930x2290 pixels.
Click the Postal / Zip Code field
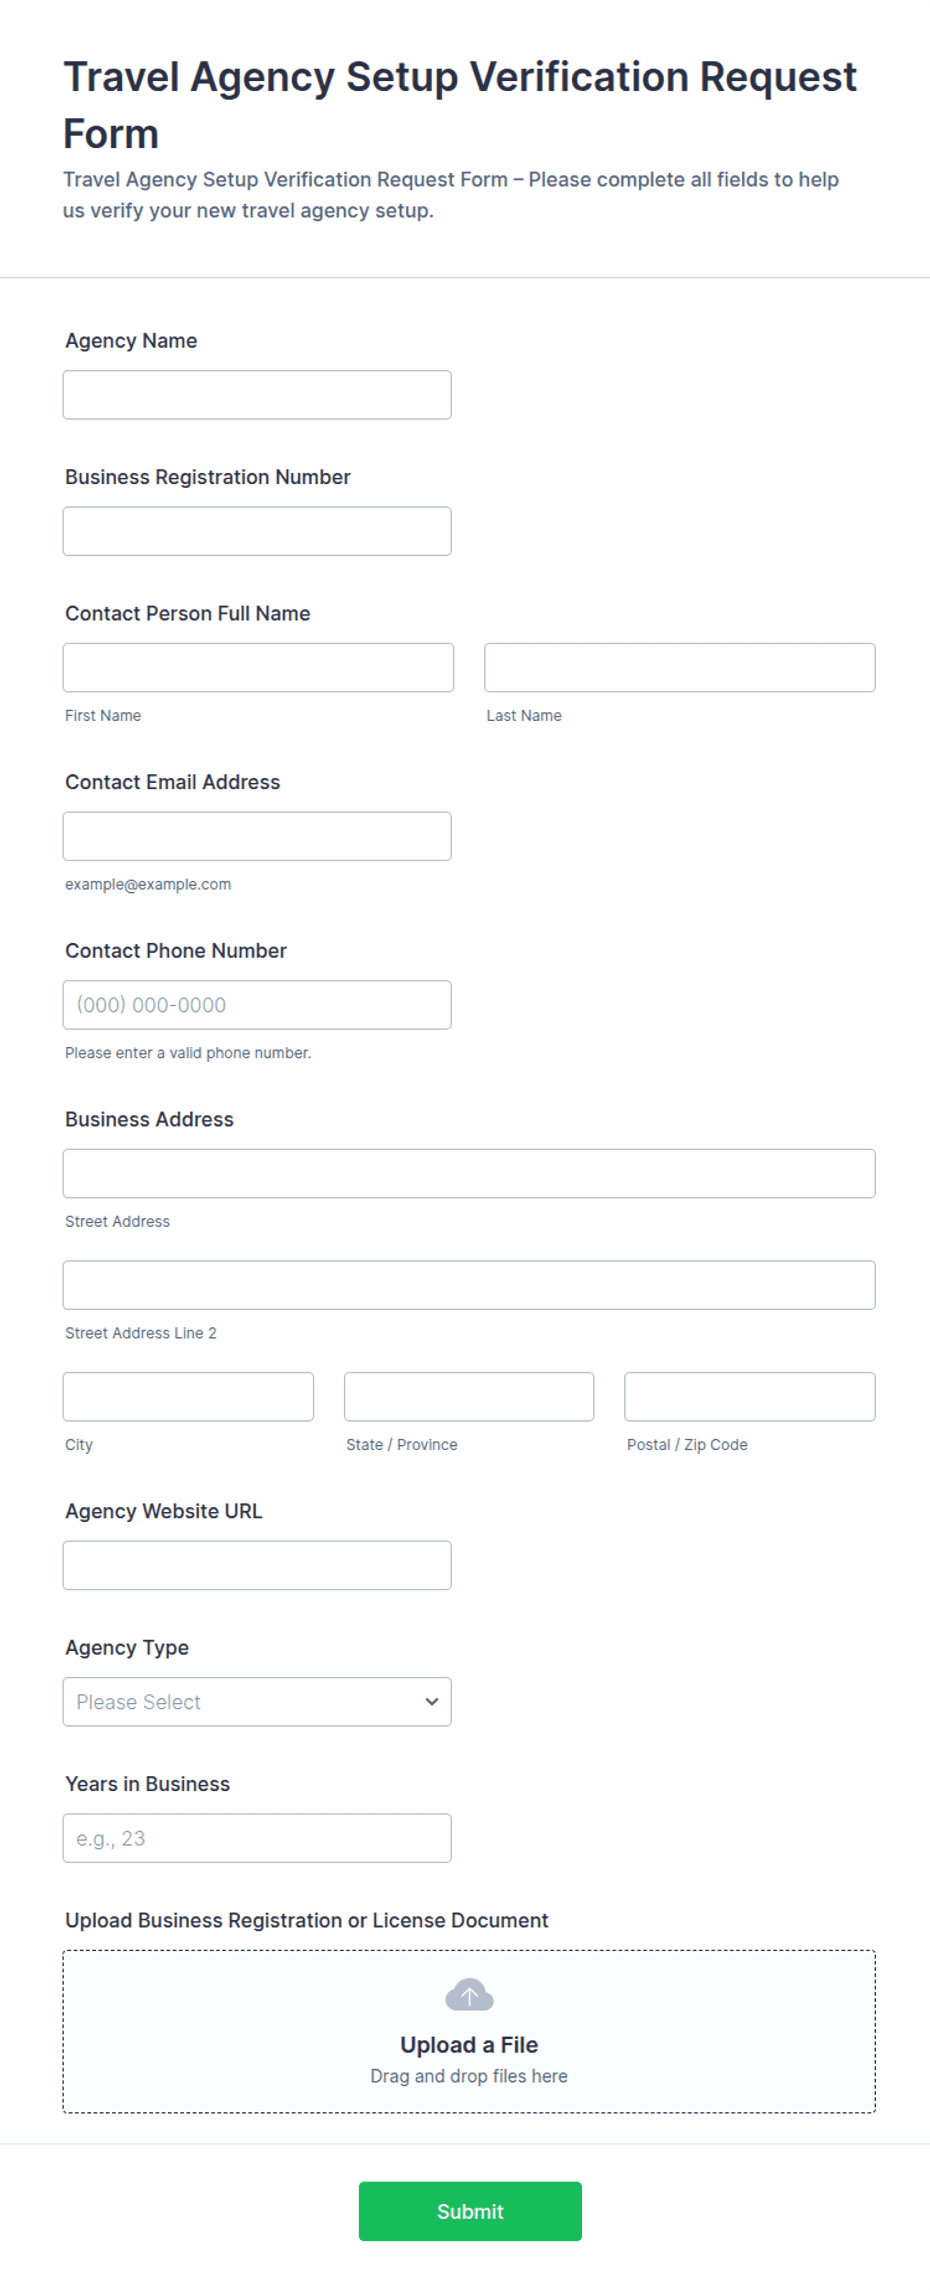coord(750,1396)
